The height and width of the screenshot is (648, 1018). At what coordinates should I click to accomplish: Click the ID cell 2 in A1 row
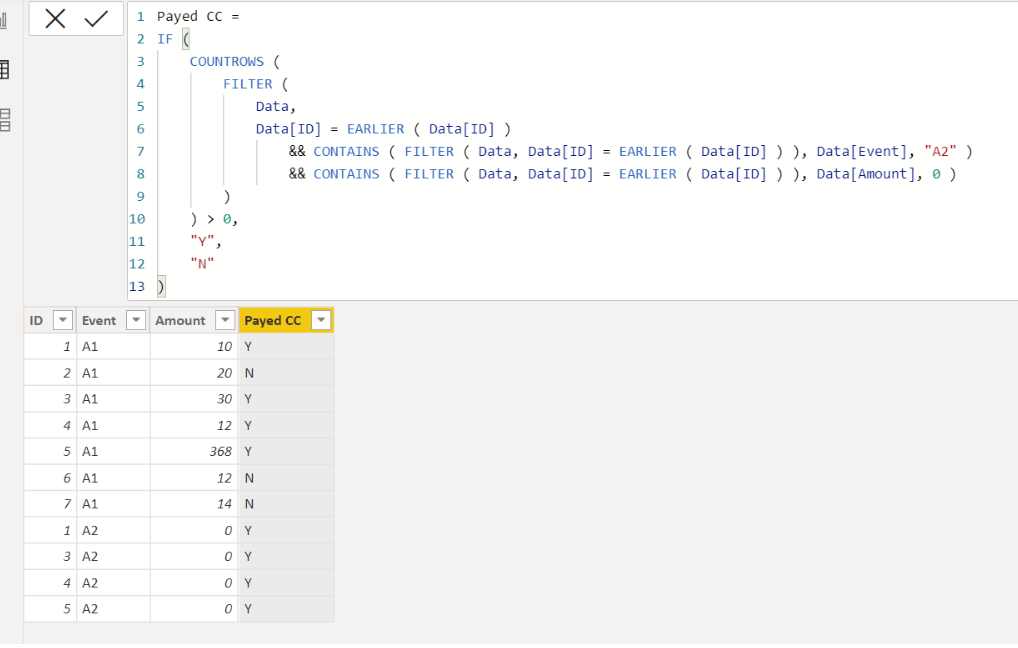point(50,373)
